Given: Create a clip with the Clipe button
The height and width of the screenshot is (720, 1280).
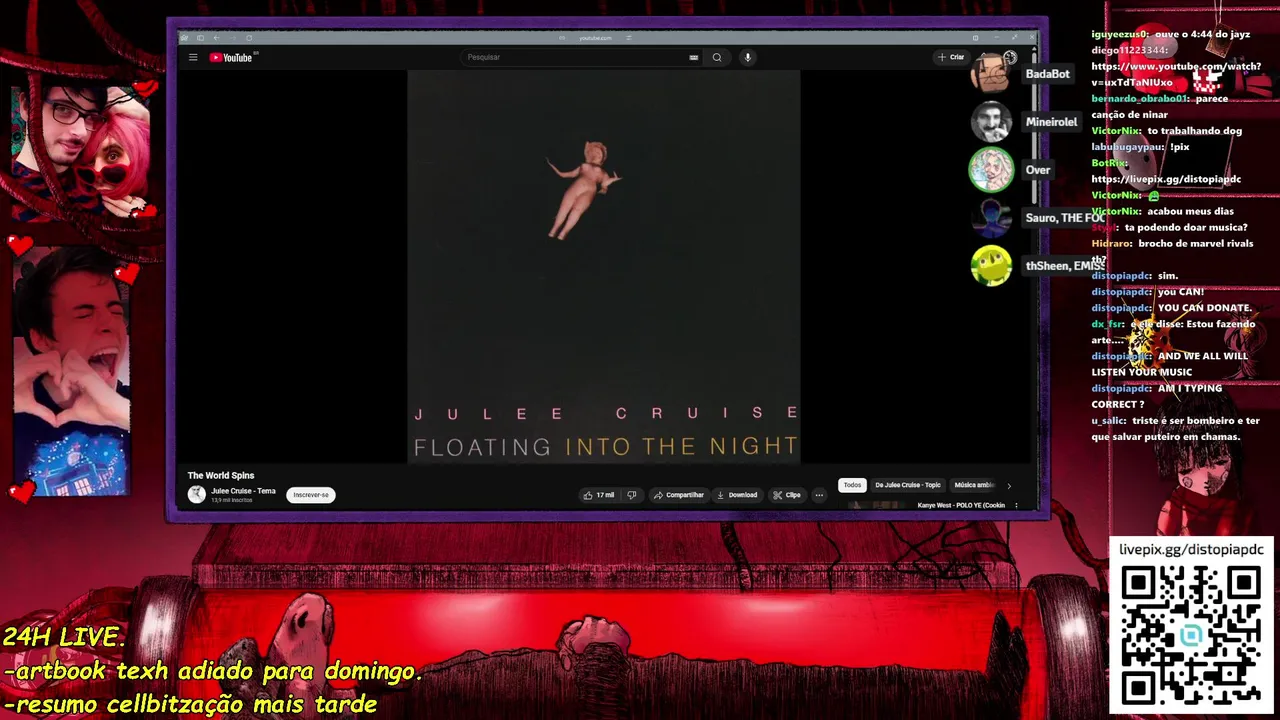Looking at the screenshot, I should tap(786, 495).
